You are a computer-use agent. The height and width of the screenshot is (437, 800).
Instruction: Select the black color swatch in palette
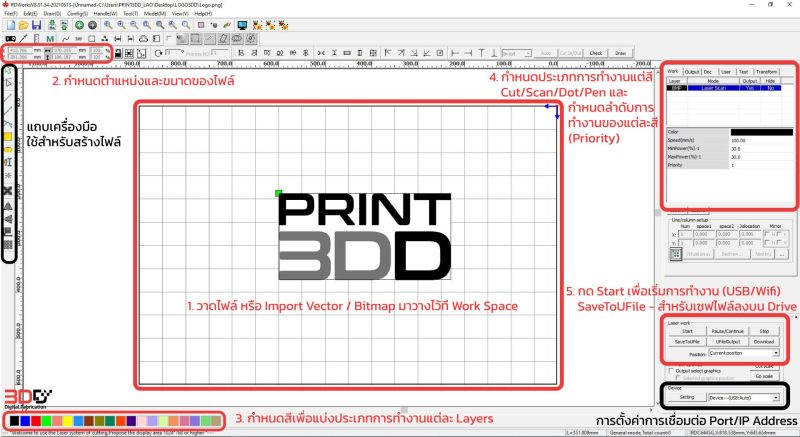coord(14,421)
